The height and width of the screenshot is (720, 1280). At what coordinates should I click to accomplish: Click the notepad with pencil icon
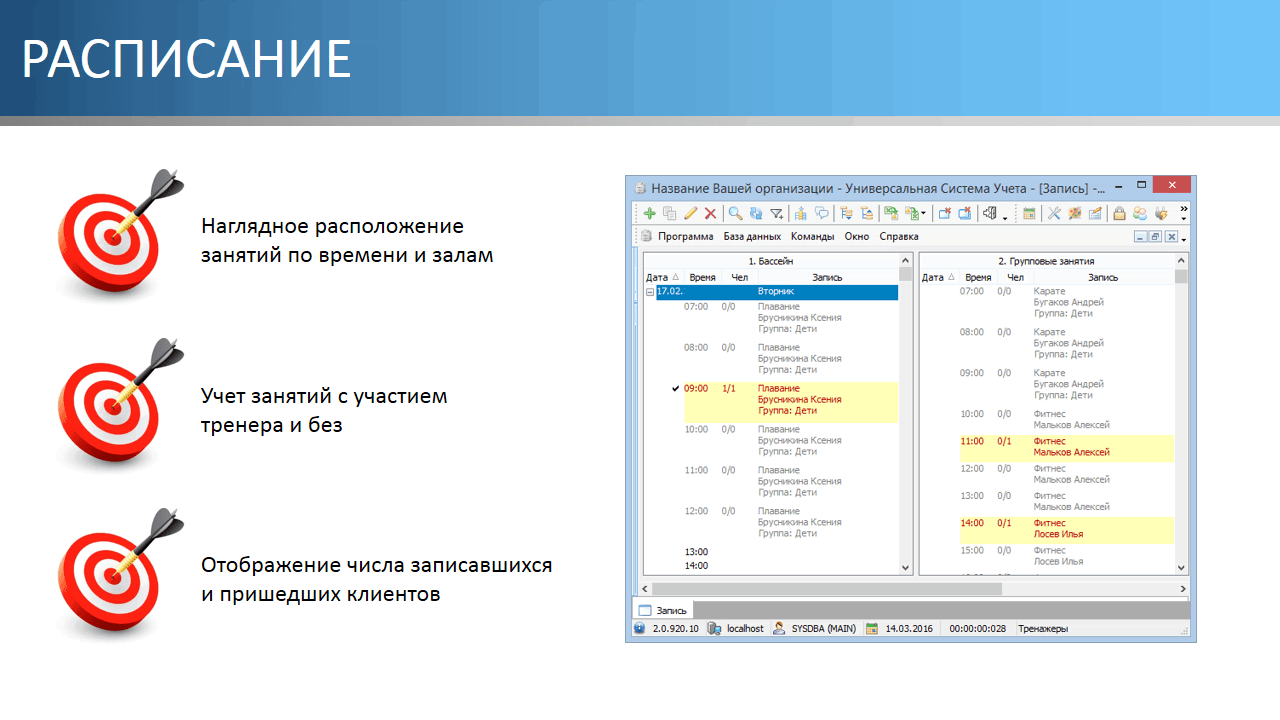click(1096, 213)
